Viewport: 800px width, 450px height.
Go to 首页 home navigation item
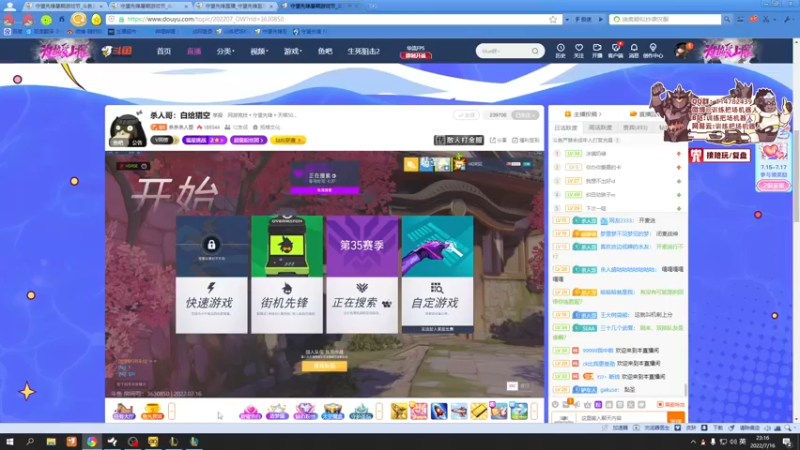(164, 51)
